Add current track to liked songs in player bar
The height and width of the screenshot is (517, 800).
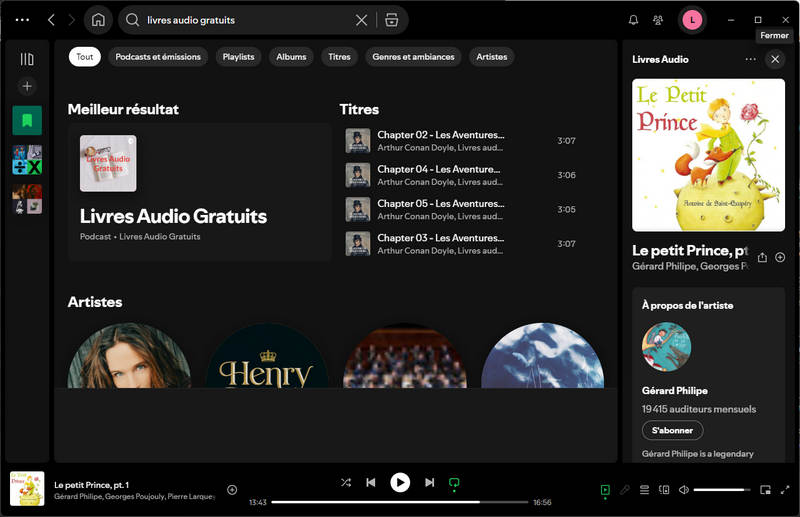coord(232,490)
